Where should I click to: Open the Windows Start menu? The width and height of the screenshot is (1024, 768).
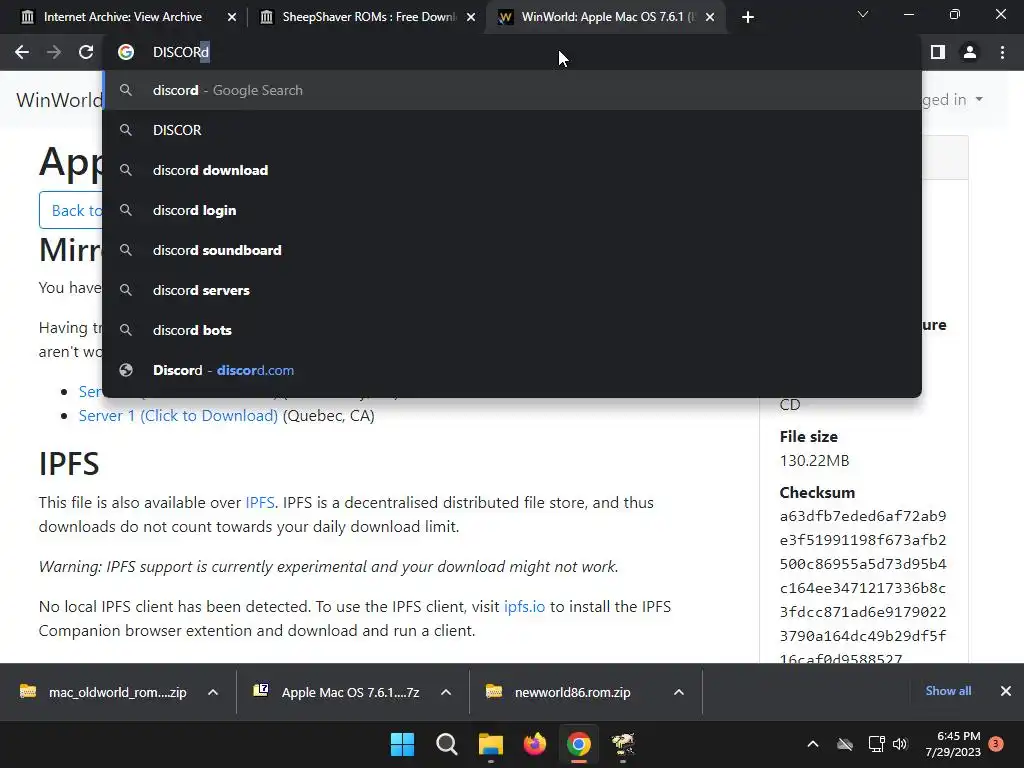coord(402,744)
